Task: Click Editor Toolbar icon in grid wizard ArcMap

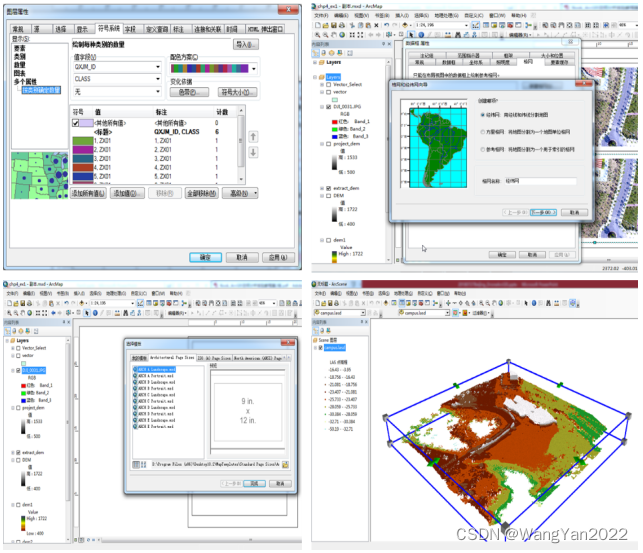Action: coord(475,25)
